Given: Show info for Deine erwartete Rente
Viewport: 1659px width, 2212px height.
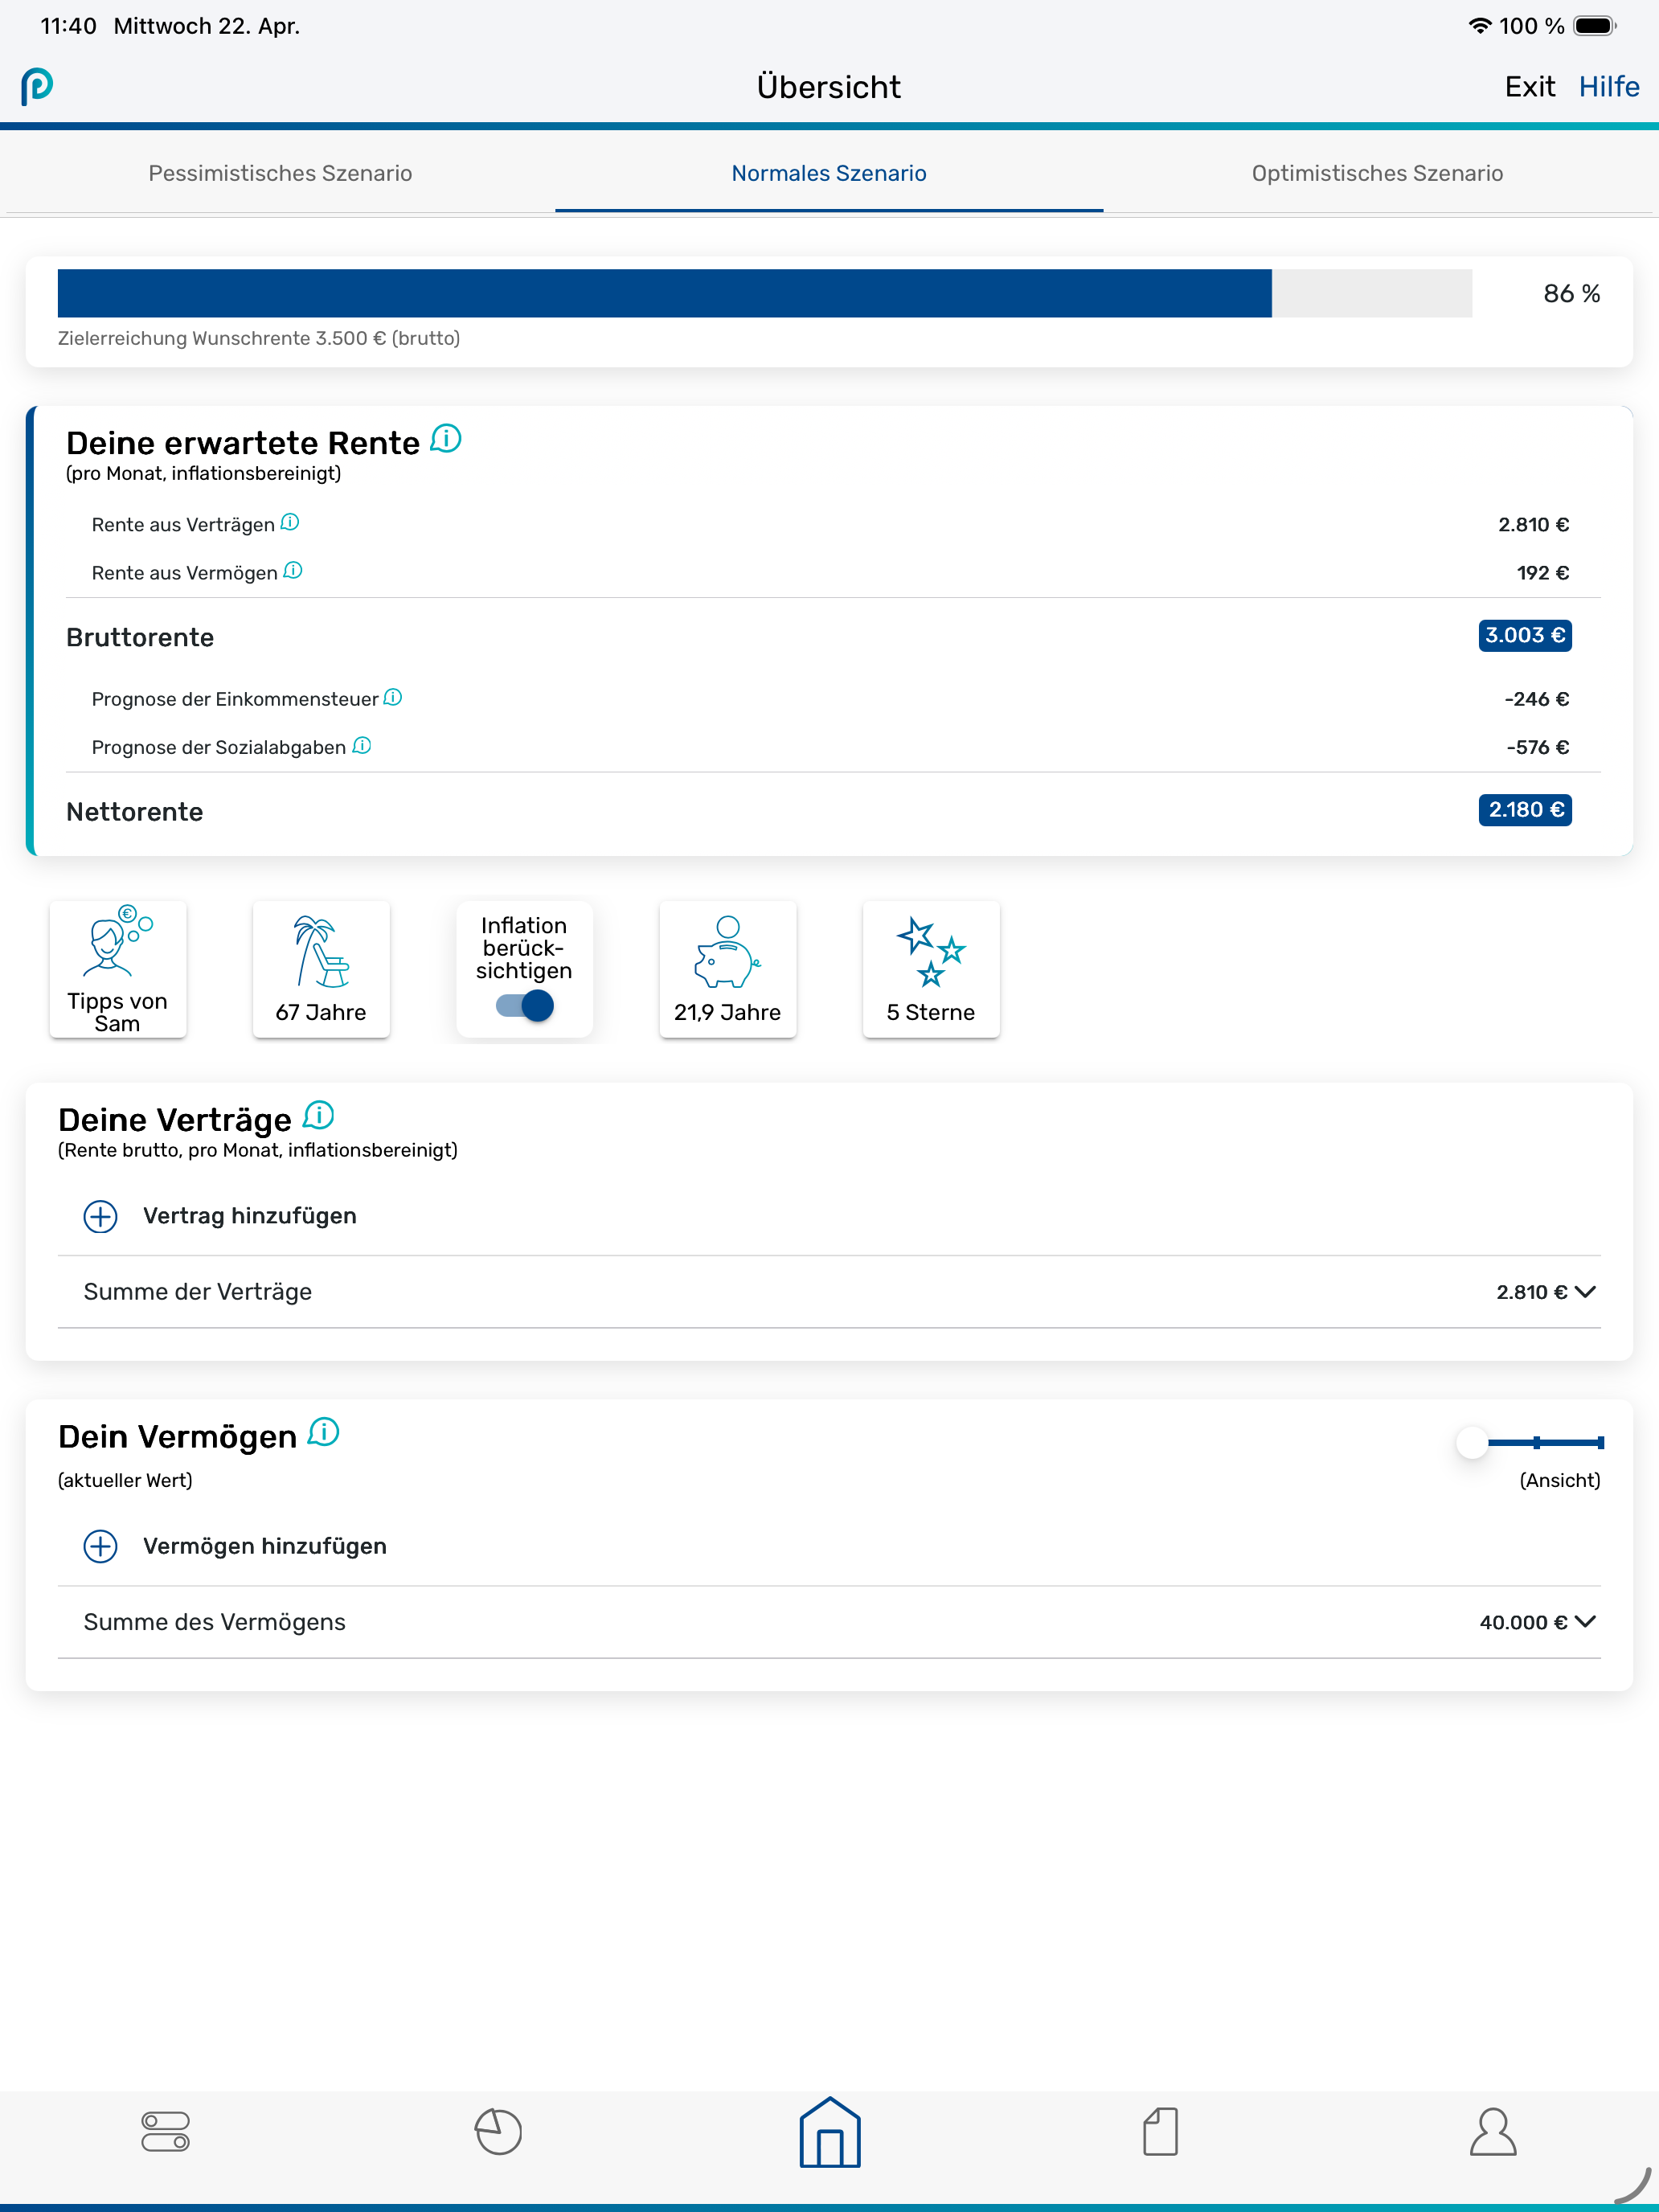Looking at the screenshot, I should [x=446, y=438].
